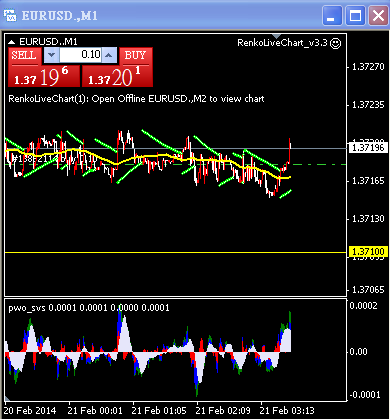The width and height of the screenshot is (390, 419).
Task: Click the EURUSD chart window icon
Action: (10, 16)
